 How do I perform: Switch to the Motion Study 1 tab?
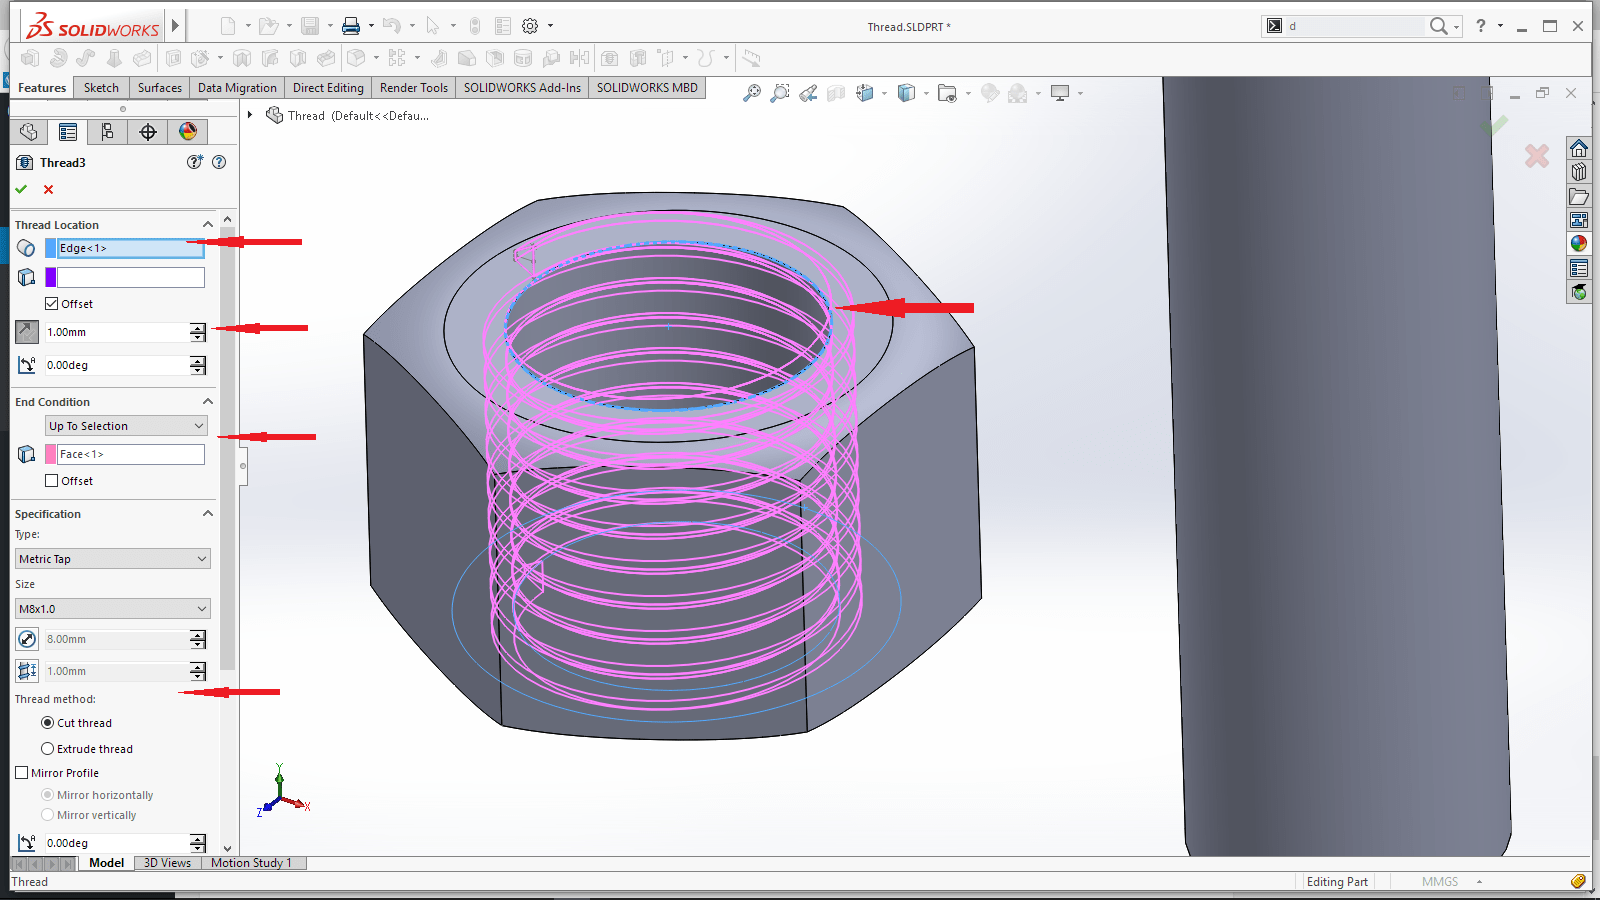coord(252,862)
